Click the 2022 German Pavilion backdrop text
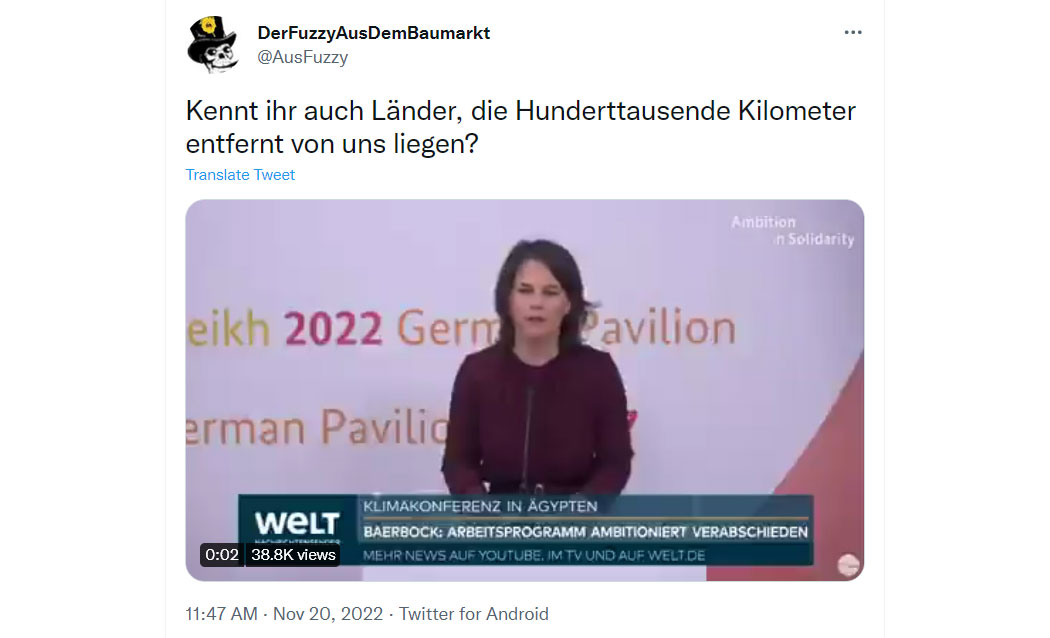The height and width of the screenshot is (638, 1050). [x=461, y=328]
